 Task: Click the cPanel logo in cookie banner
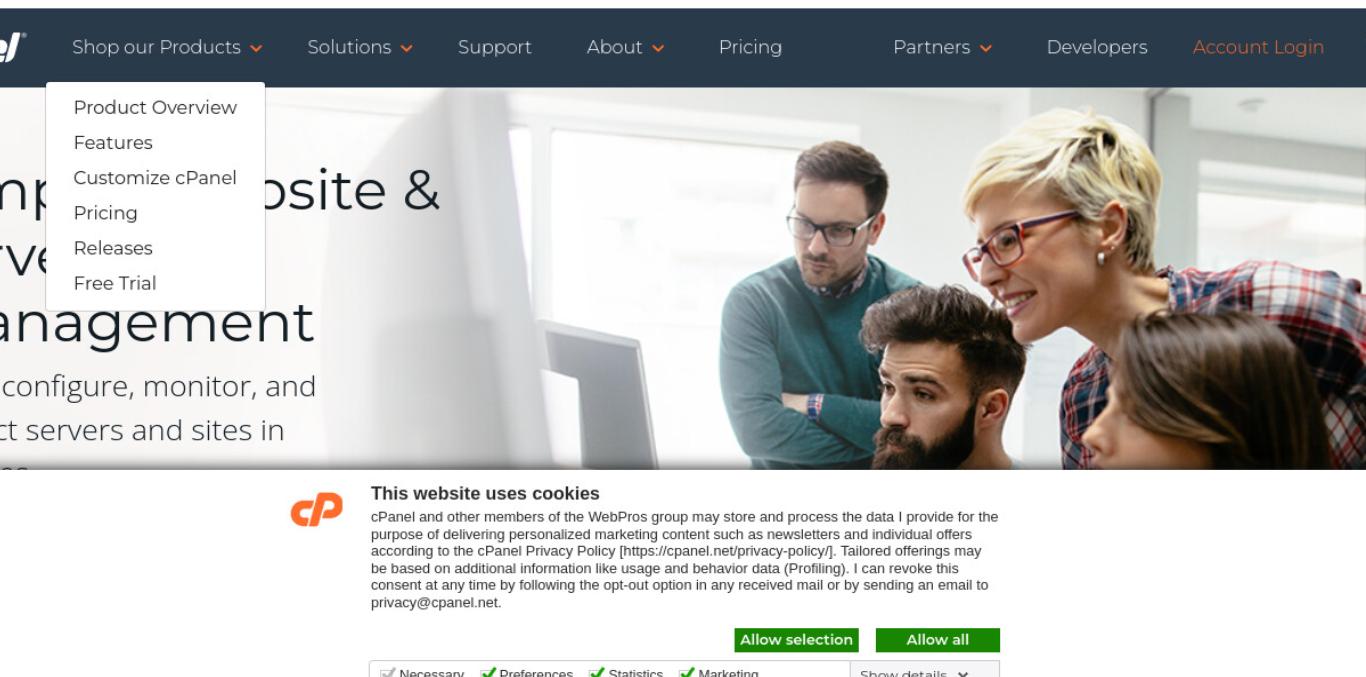[x=316, y=508]
